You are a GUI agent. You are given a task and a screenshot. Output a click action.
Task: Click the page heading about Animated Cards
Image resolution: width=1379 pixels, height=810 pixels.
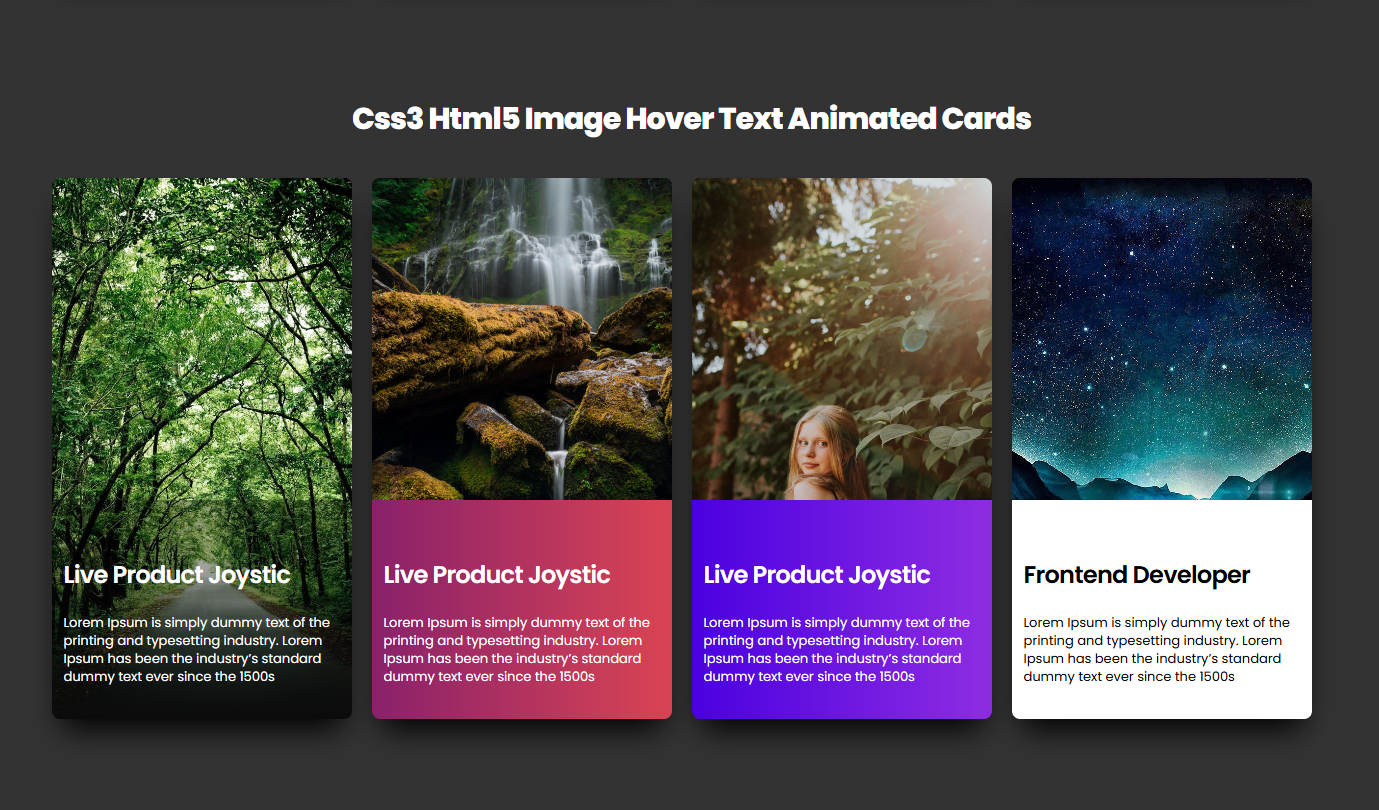pos(691,119)
